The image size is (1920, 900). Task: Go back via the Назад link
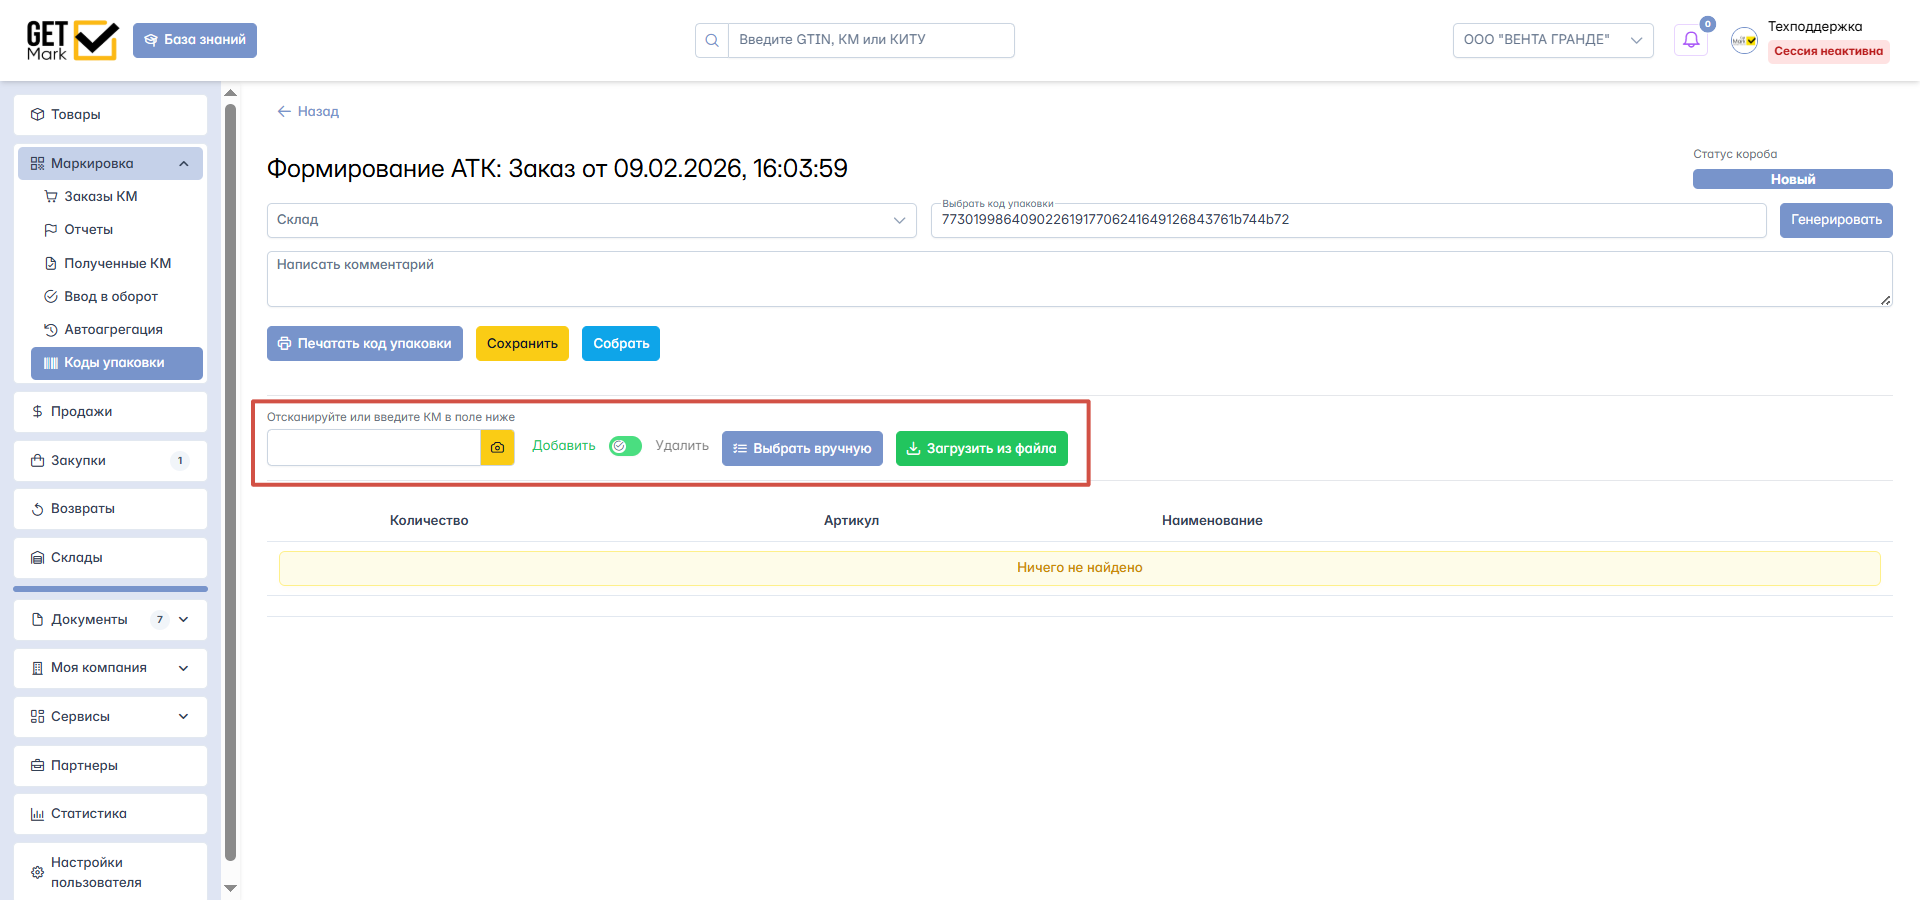point(308,111)
